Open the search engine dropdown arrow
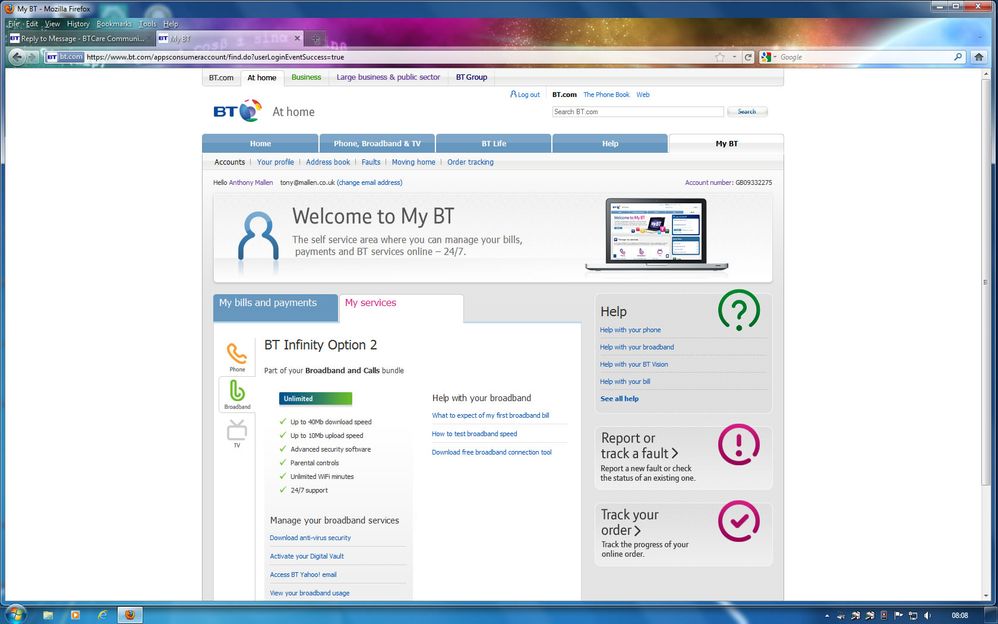The height and width of the screenshot is (624, 998). point(775,57)
